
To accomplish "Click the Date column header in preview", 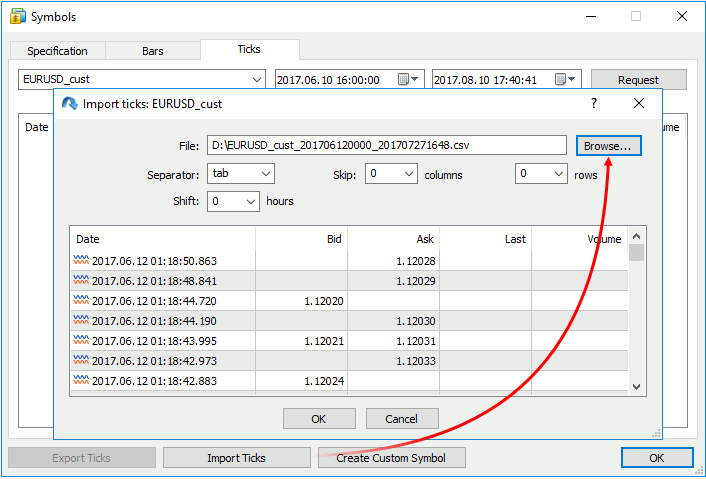I will point(163,239).
